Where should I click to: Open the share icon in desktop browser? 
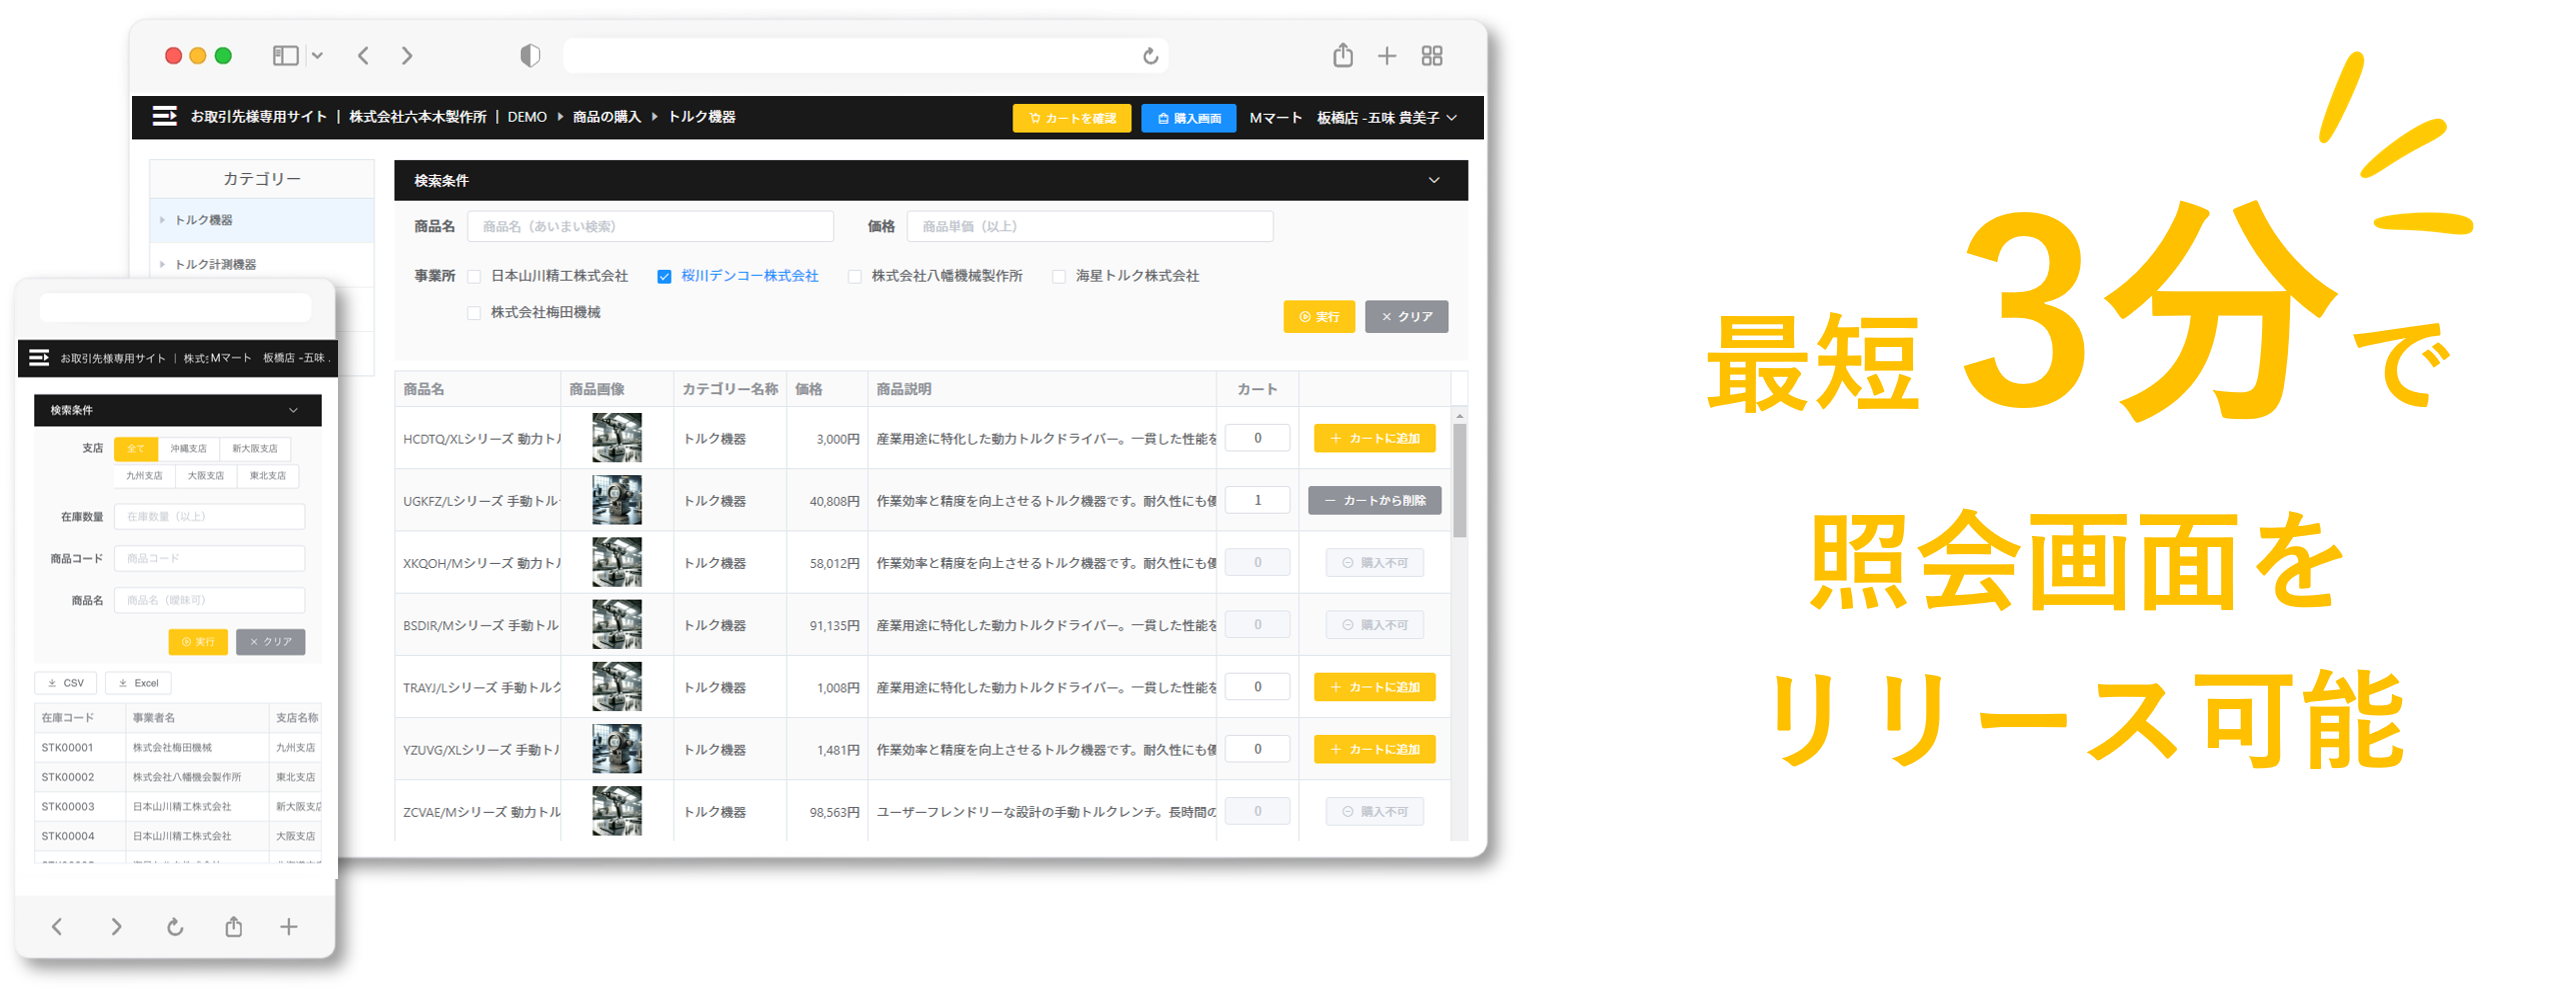pyautogui.click(x=1342, y=55)
